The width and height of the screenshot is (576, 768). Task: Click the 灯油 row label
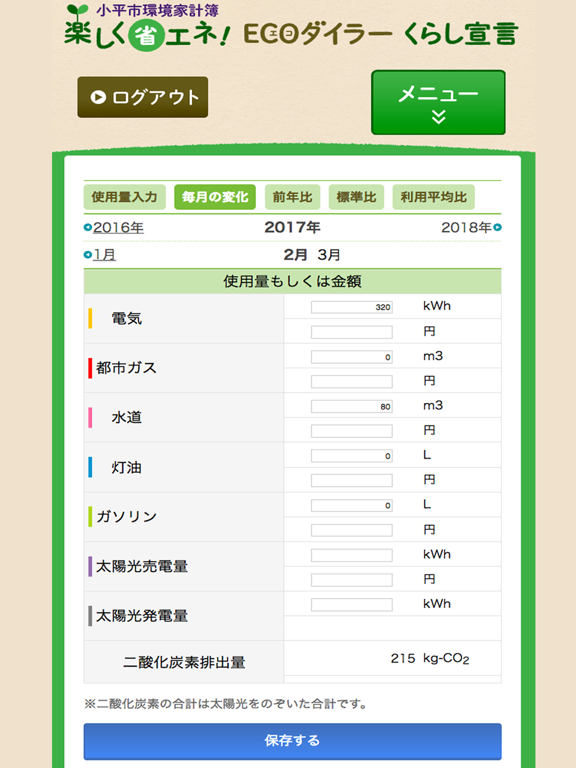[x=126, y=467]
